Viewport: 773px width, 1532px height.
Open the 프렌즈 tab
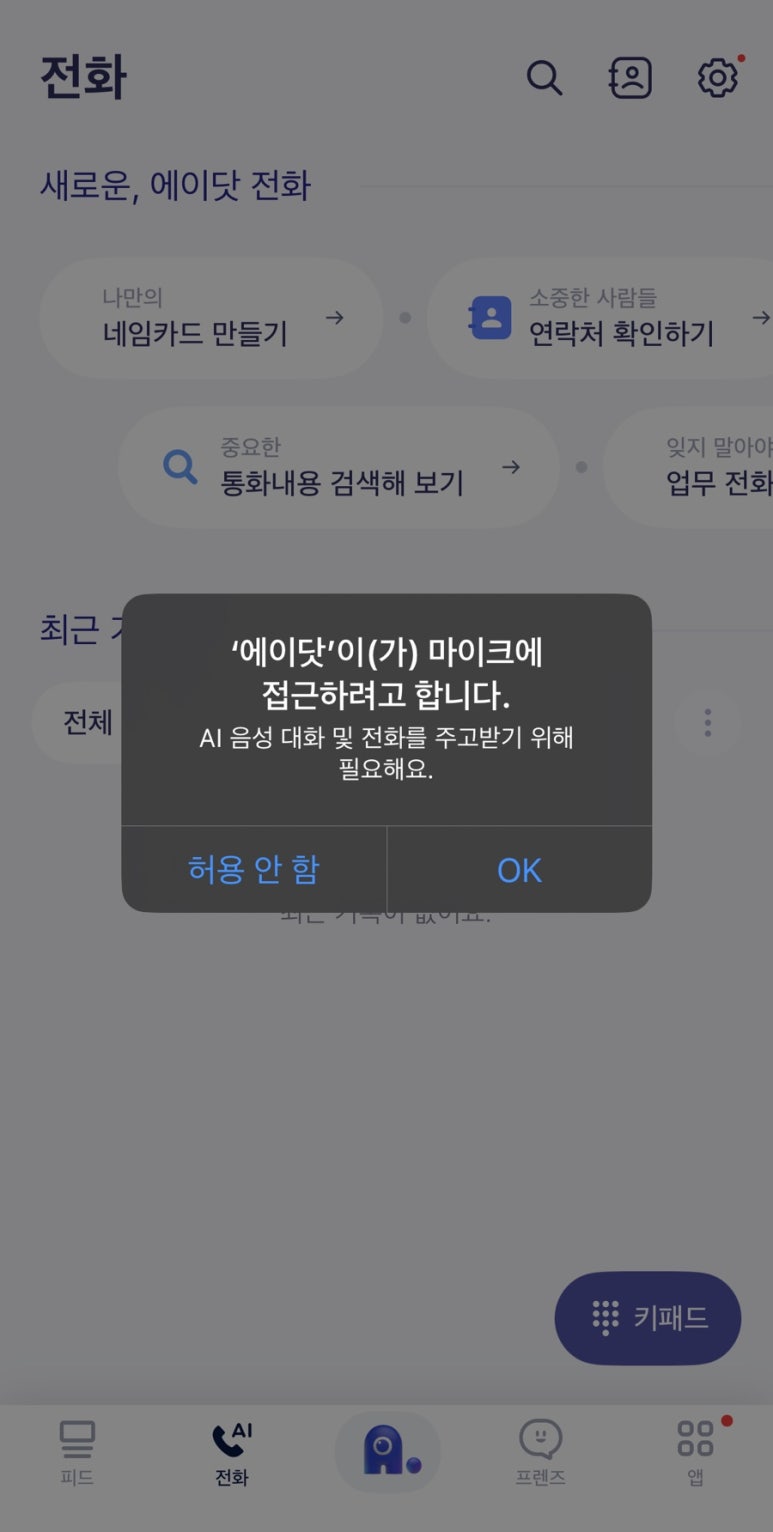coord(541,1452)
